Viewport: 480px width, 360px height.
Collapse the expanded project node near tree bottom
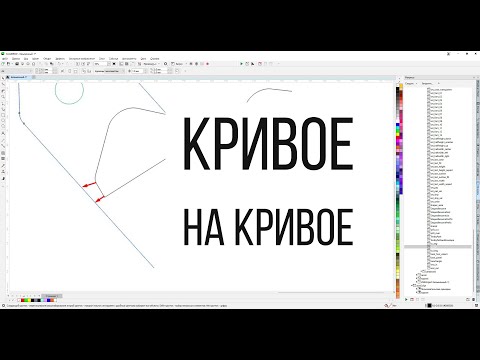pyautogui.click(x=412, y=285)
